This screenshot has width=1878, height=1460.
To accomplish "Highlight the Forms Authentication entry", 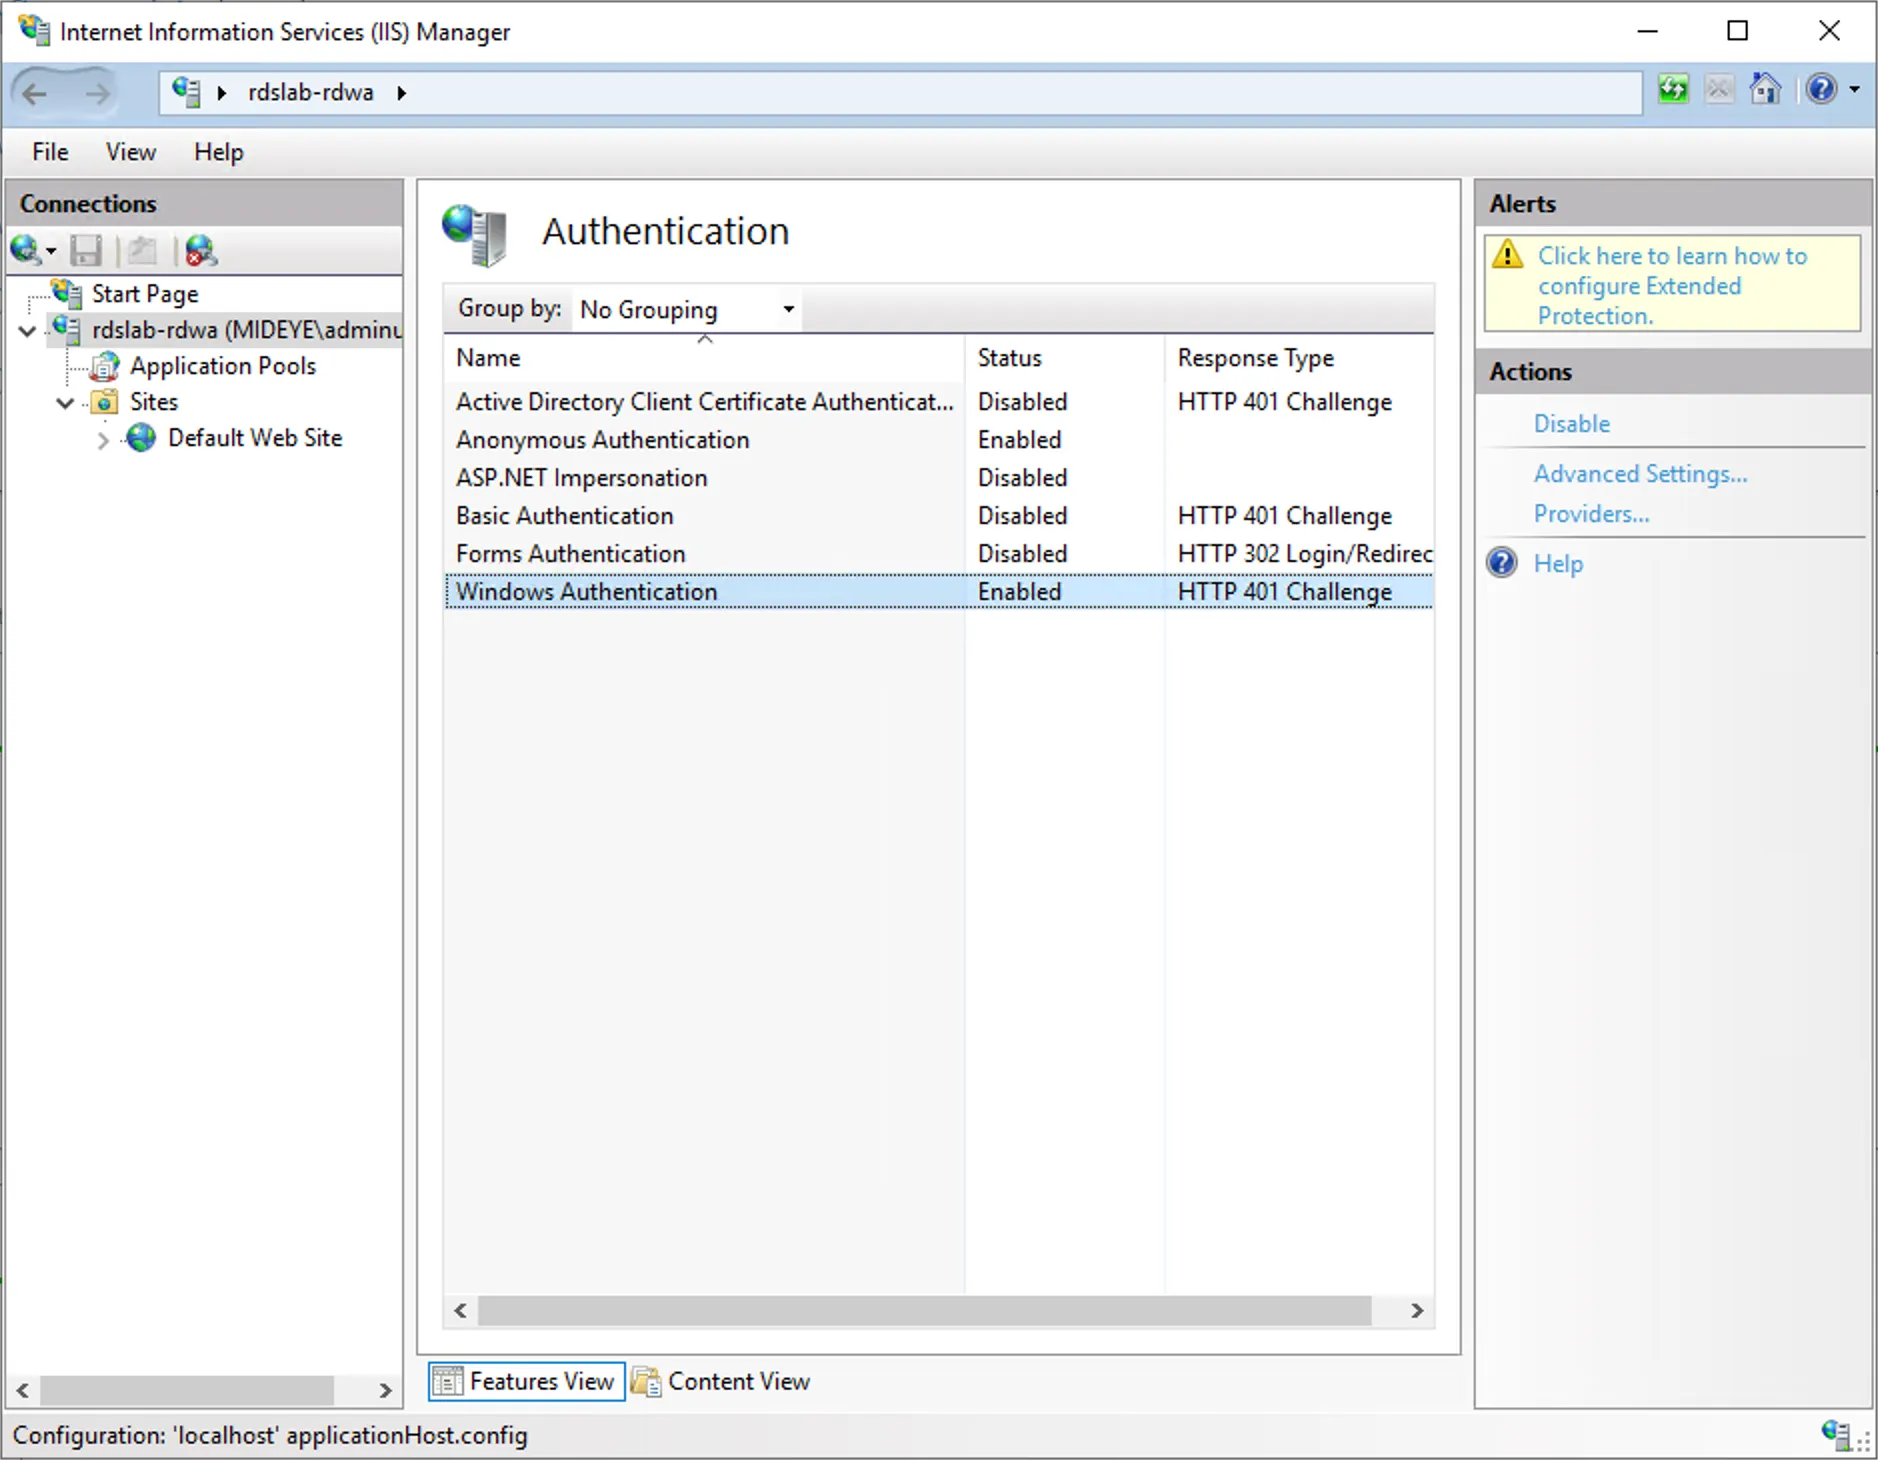I will [570, 553].
